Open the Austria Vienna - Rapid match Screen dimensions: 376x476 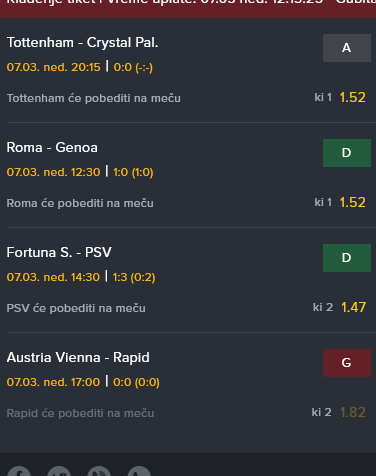coord(78,358)
